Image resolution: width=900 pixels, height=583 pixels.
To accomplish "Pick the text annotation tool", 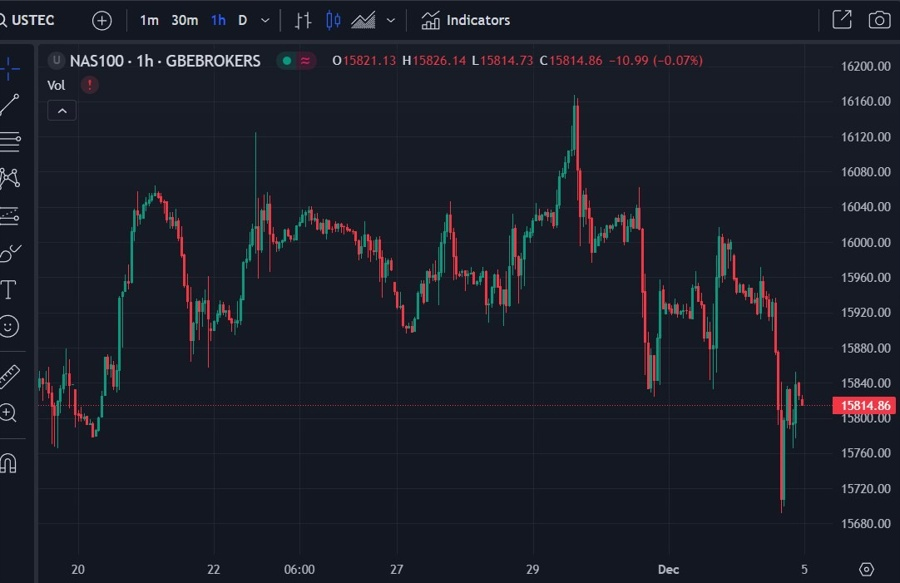I will pyautogui.click(x=9, y=290).
